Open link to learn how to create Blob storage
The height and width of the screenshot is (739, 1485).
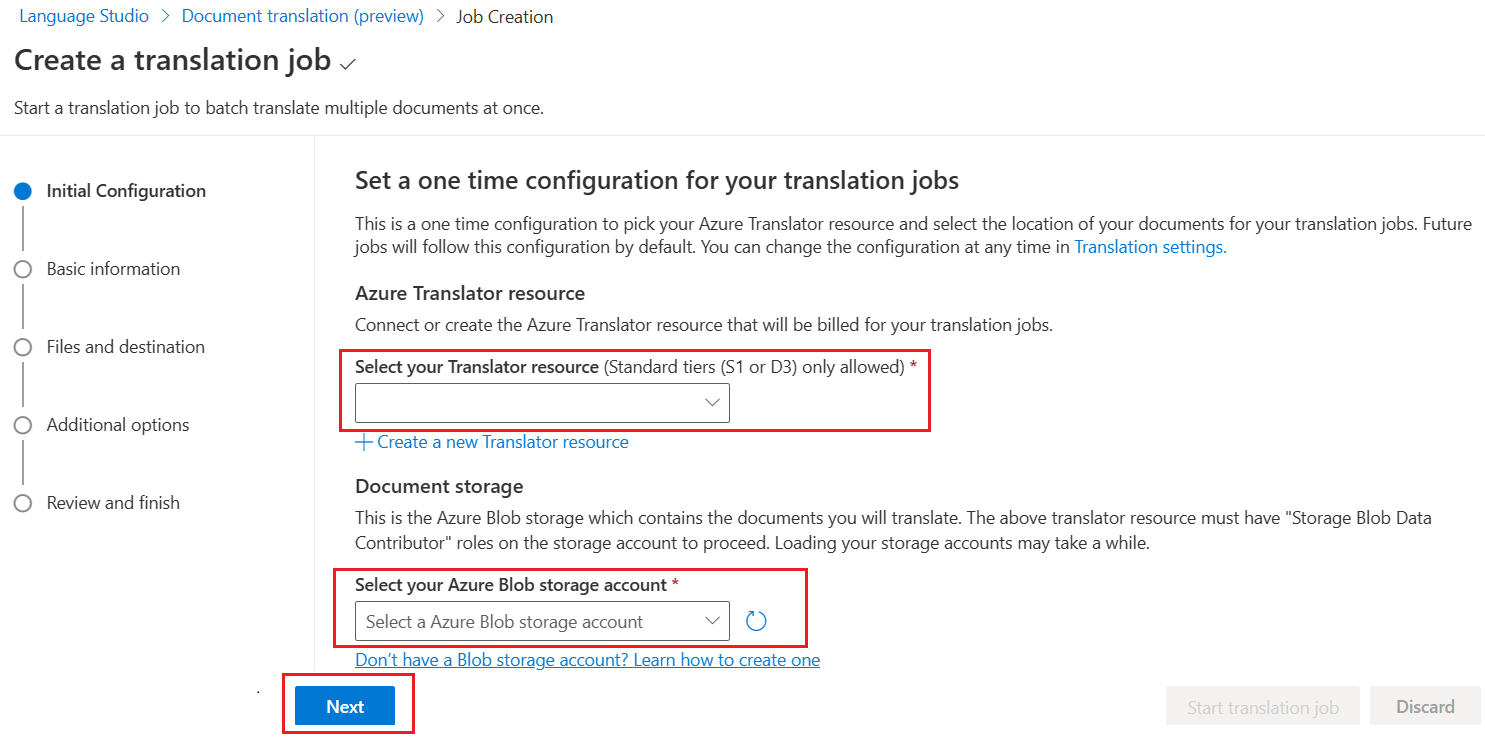pyautogui.click(x=587, y=659)
